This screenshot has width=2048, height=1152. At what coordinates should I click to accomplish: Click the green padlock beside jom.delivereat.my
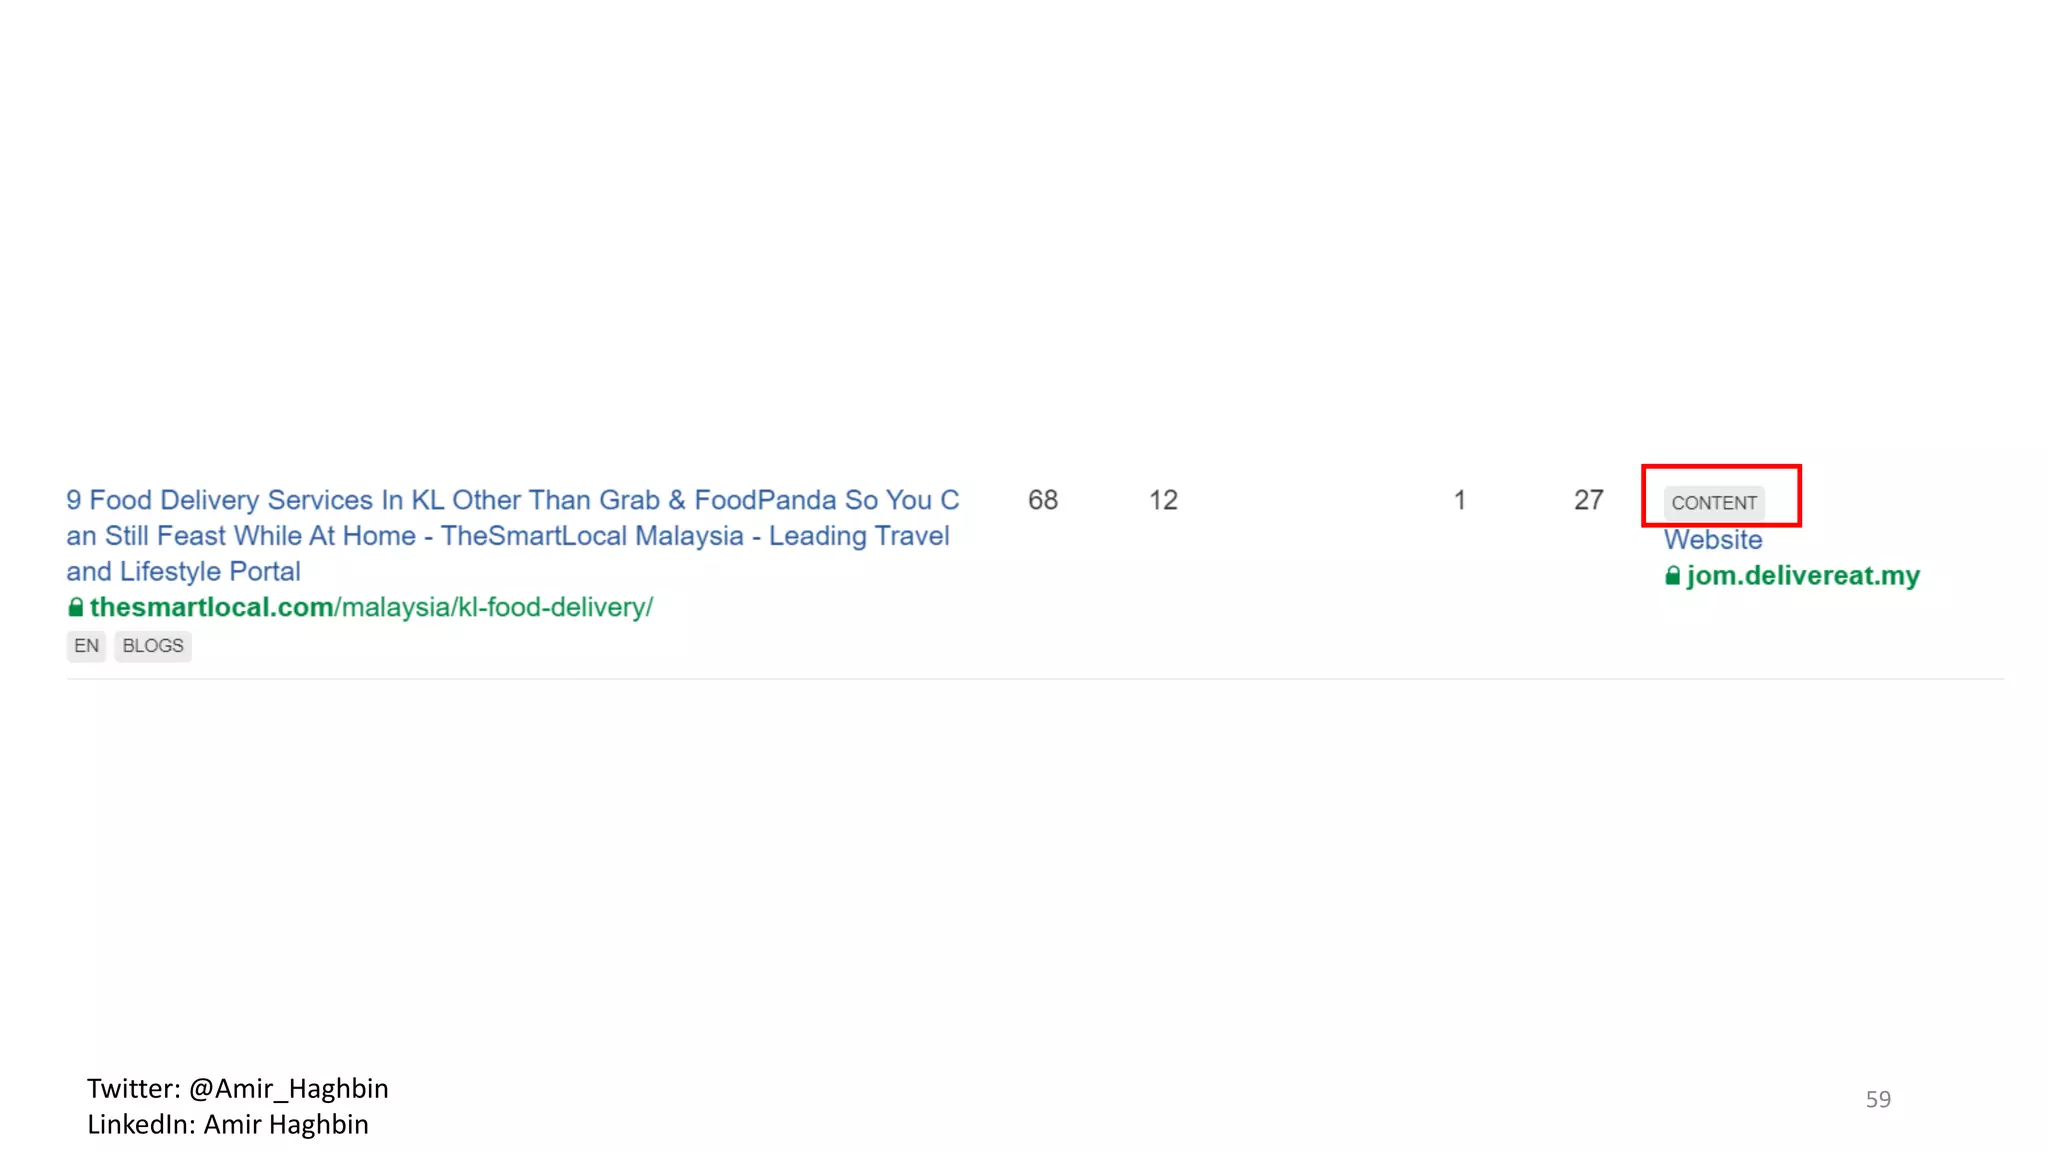1672,576
